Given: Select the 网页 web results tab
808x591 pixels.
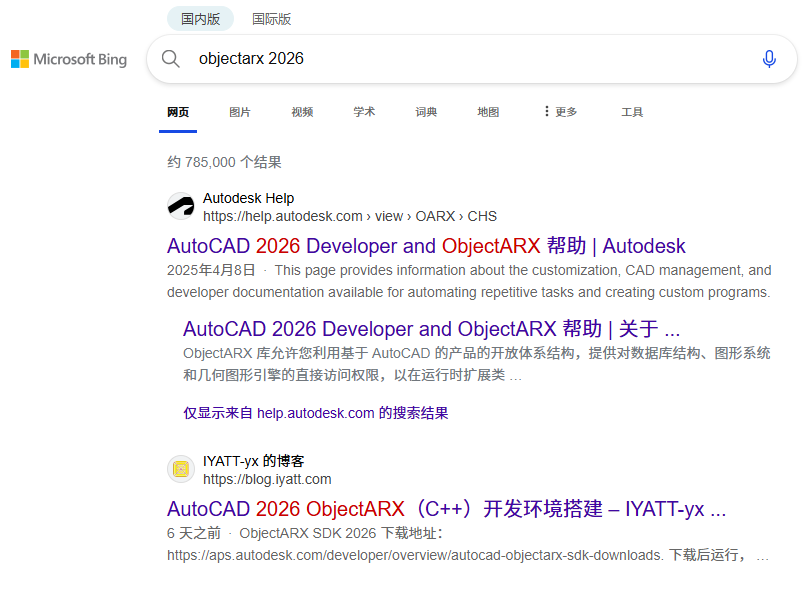Looking at the screenshot, I should tap(178, 112).
